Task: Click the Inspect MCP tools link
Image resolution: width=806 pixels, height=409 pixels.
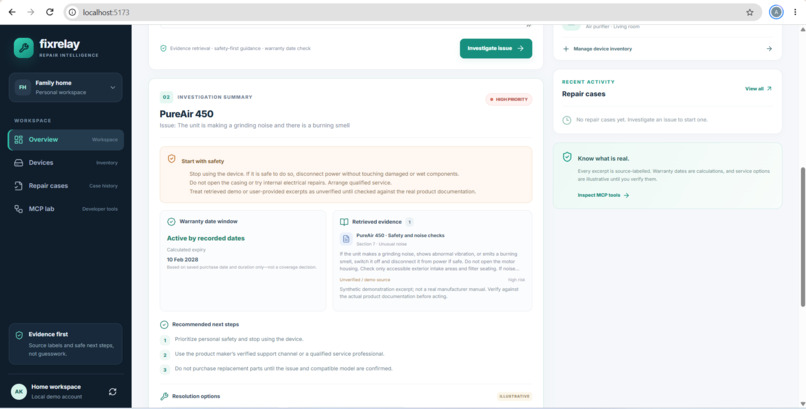Action: (x=603, y=195)
